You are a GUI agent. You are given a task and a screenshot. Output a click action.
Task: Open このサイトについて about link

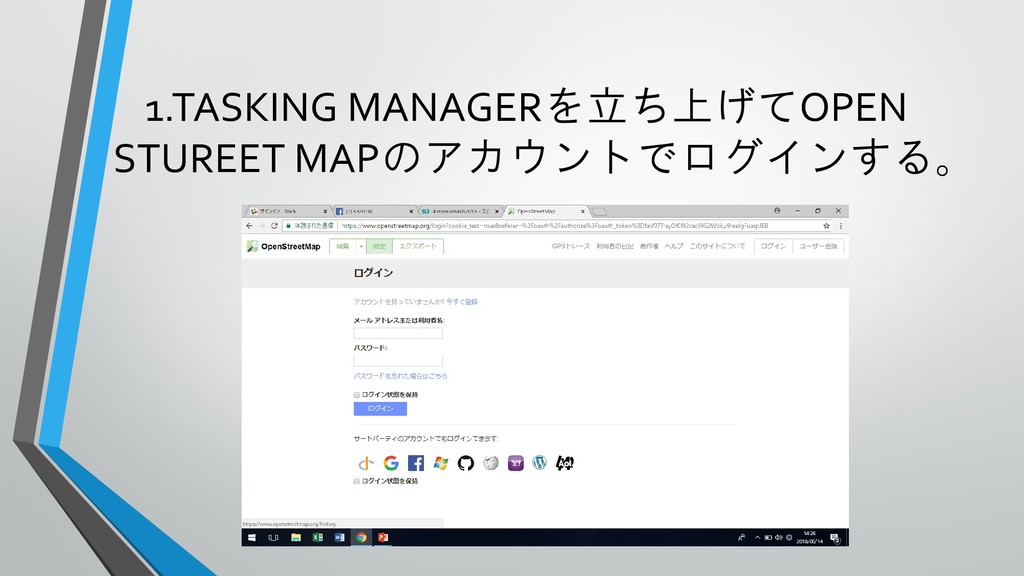click(x=717, y=246)
